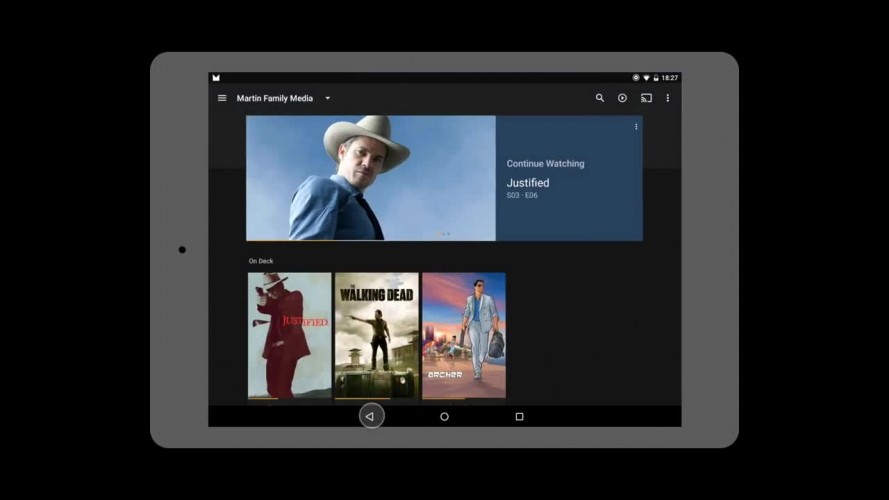This screenshot has width=889, height=500.
Task: Open the Continue Watching card's overflow menu
Action: click(x=636, y=126)
